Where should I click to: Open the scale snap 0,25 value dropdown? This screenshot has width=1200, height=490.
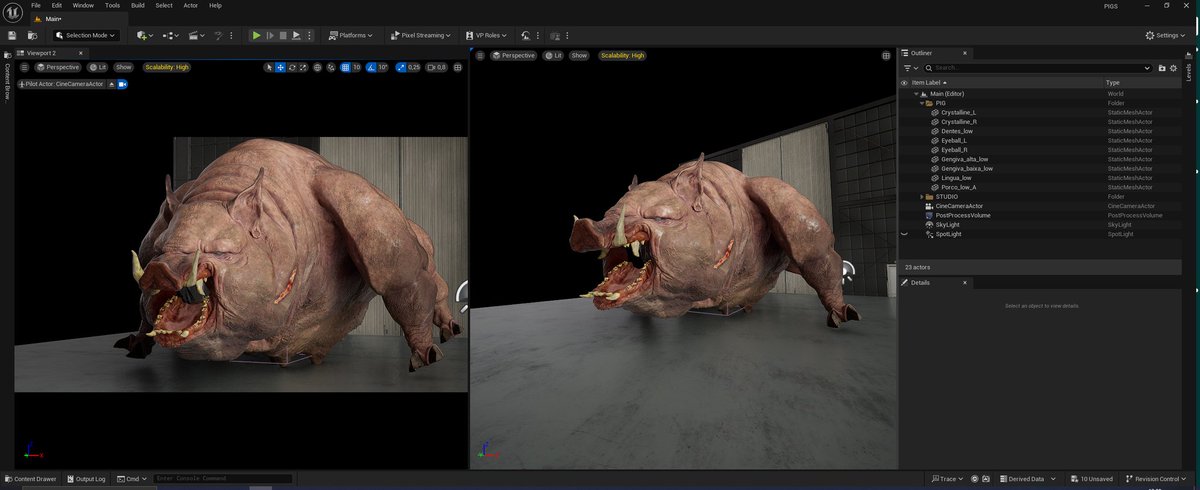414,67
